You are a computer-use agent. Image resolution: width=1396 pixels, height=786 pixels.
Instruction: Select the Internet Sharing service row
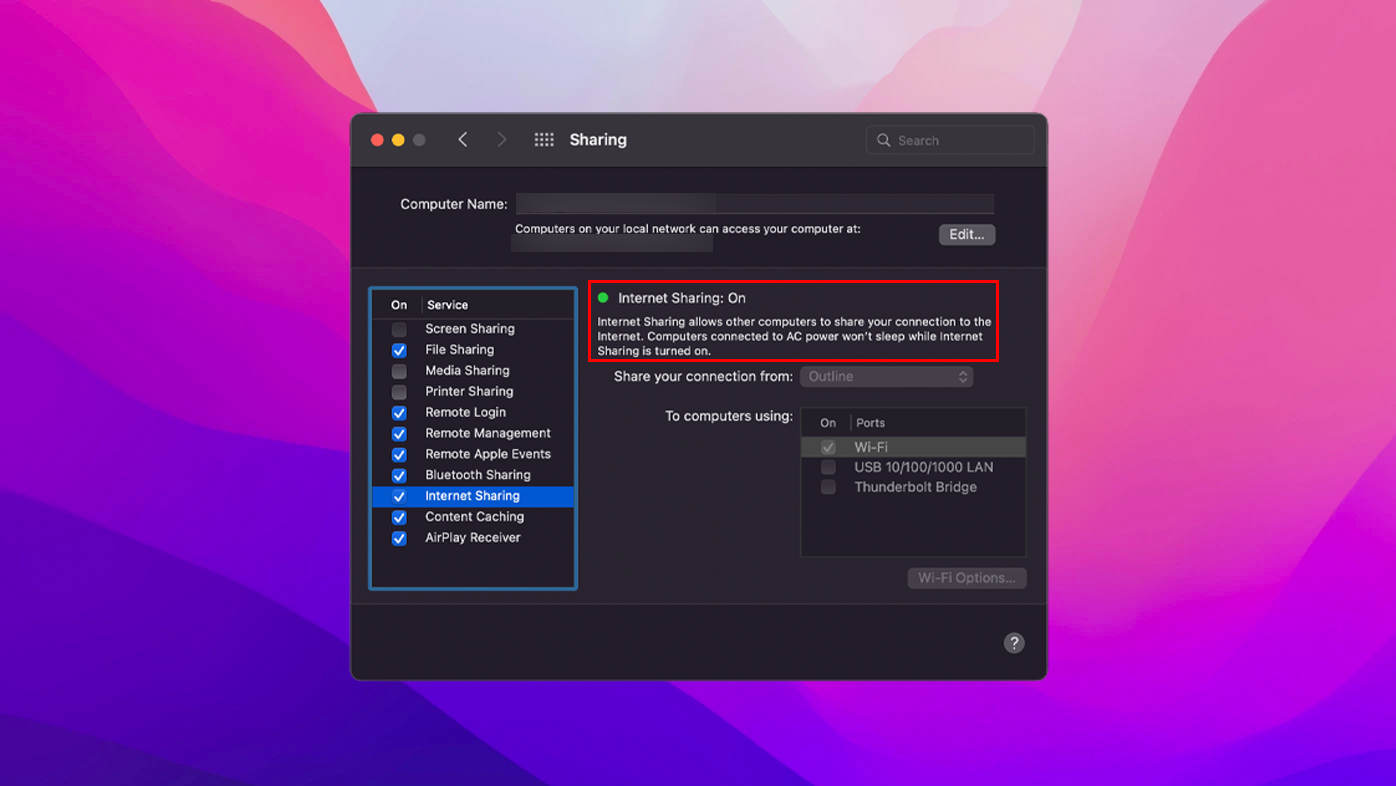(x=473, y=497)
